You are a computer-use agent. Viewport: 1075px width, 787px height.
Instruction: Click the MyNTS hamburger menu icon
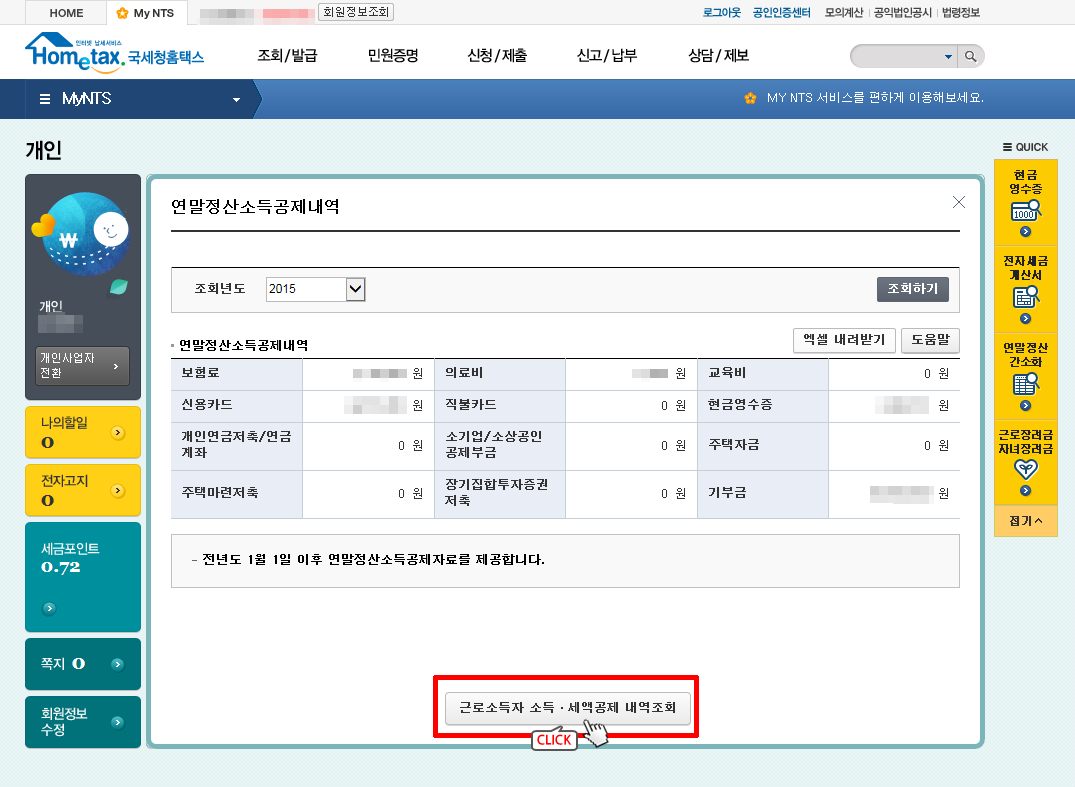click(x=44, y=99)
